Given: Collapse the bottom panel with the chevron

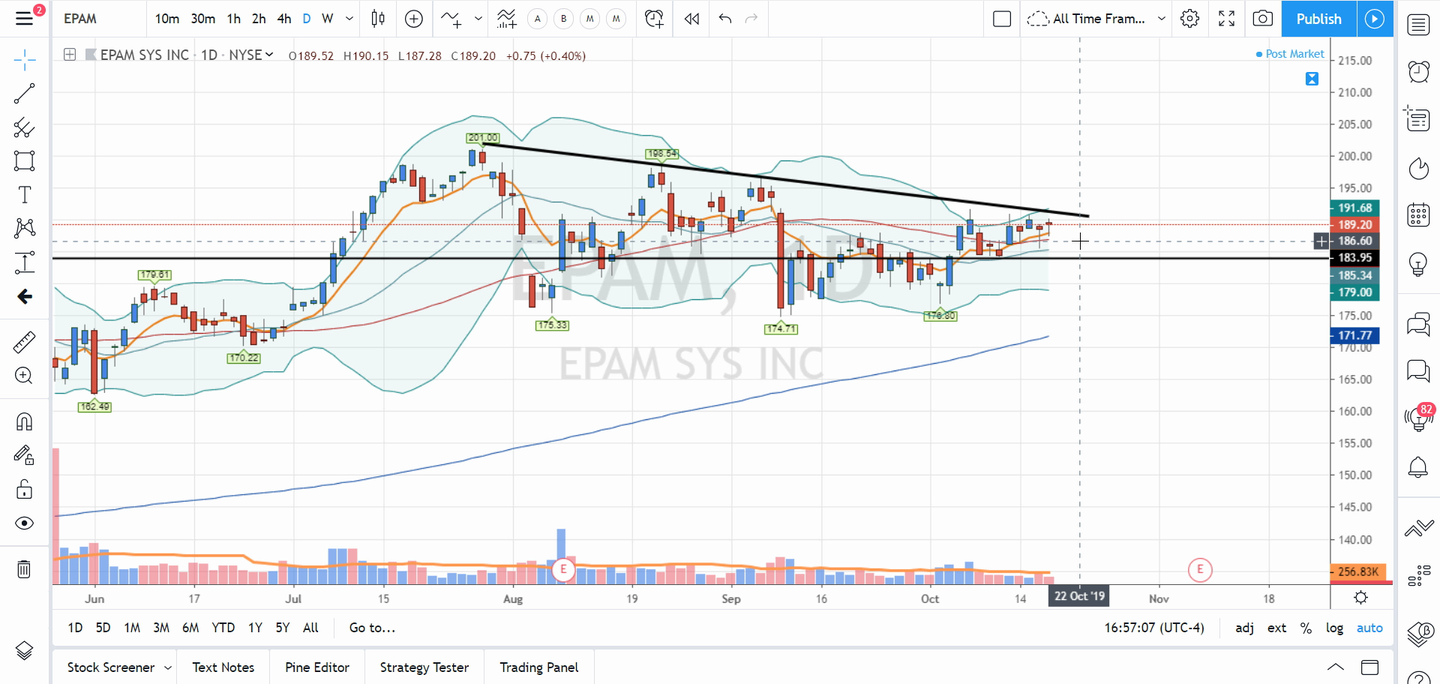Looking at the screenshot, I should click(x=1335, y=667).
